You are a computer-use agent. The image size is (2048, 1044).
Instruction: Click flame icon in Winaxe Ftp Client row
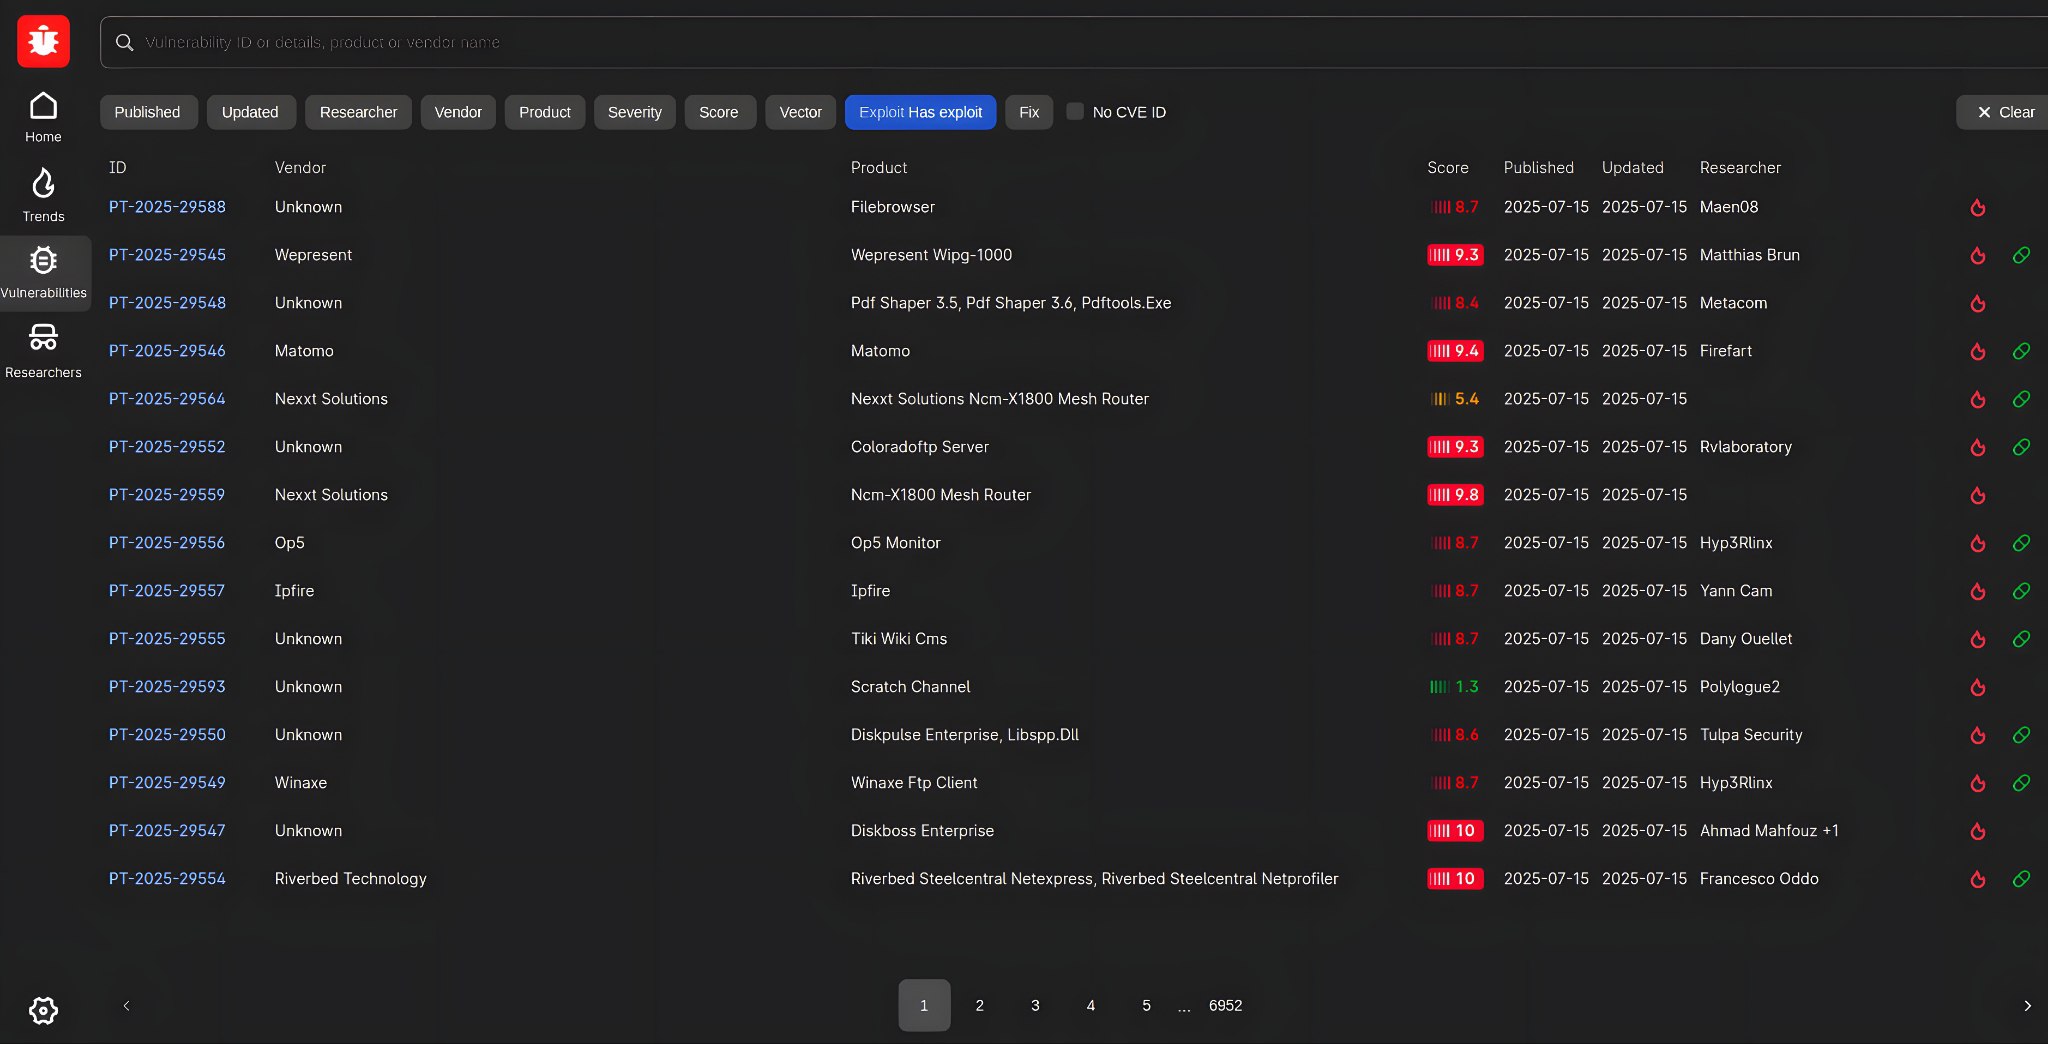[1977, 783]
